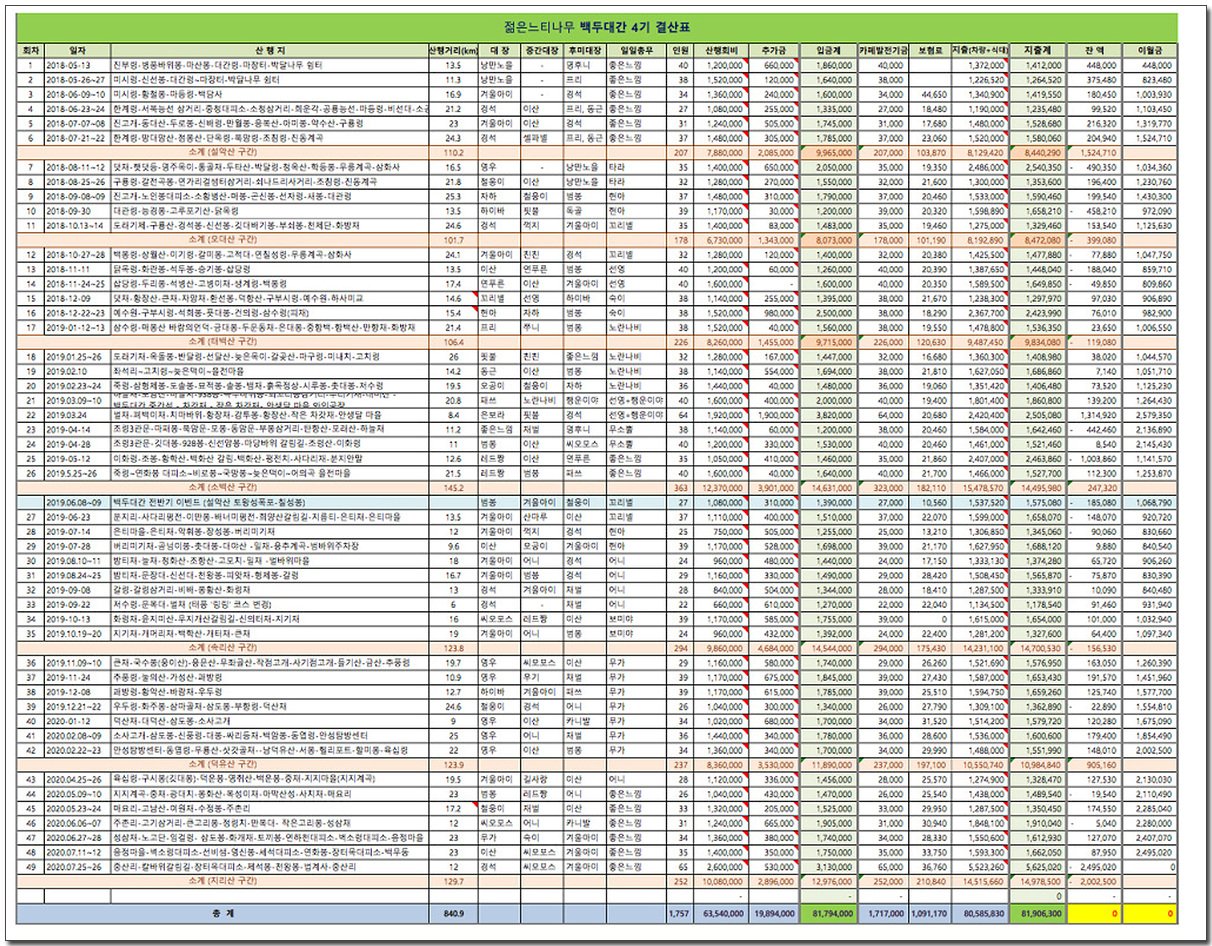Image resolution: width=1212 pixels, height=946 pixels.
Task: Click expense value '5,625,020'
Action: coord(1044,866)
